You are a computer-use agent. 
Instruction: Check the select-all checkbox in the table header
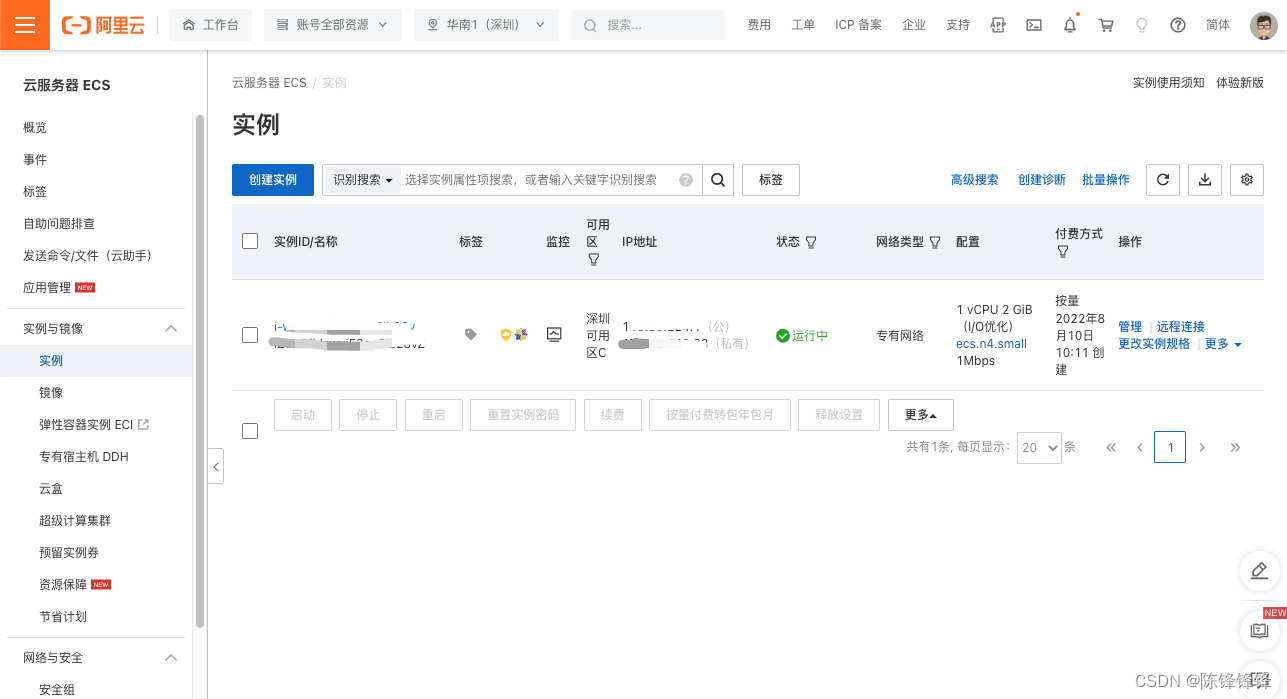pyautogui.click(x=249, y=240)
